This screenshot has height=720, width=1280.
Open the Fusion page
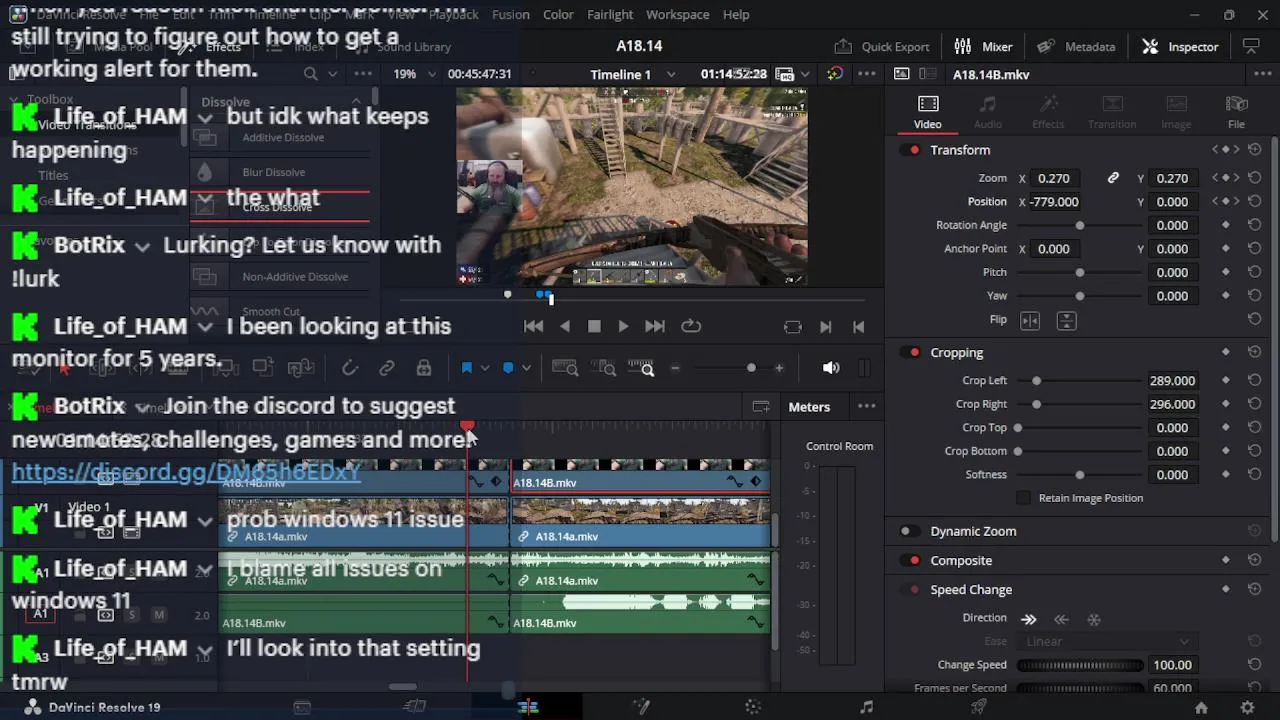pyautogui.click(x=641, y=707)
